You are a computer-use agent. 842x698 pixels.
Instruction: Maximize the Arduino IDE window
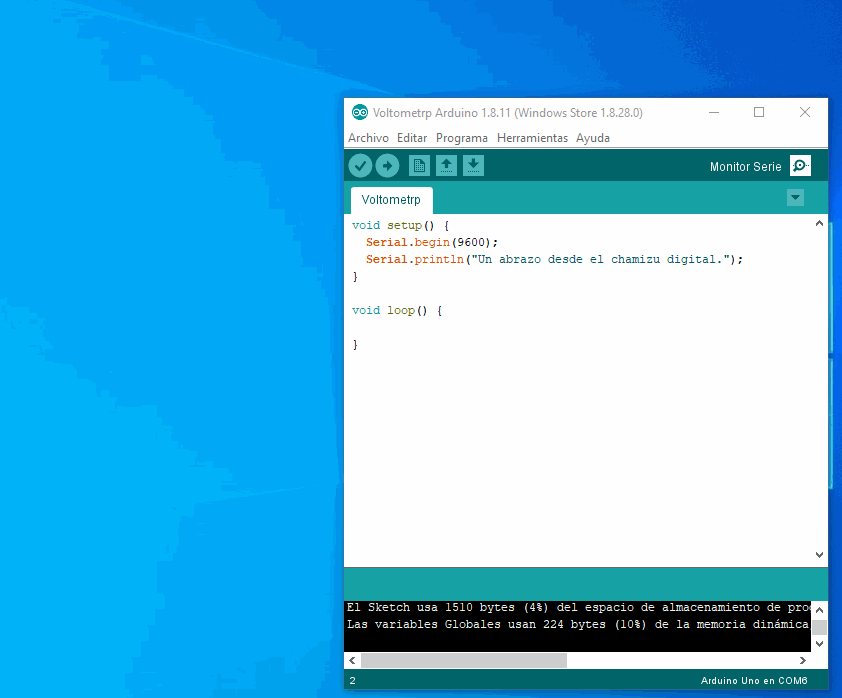759,113
